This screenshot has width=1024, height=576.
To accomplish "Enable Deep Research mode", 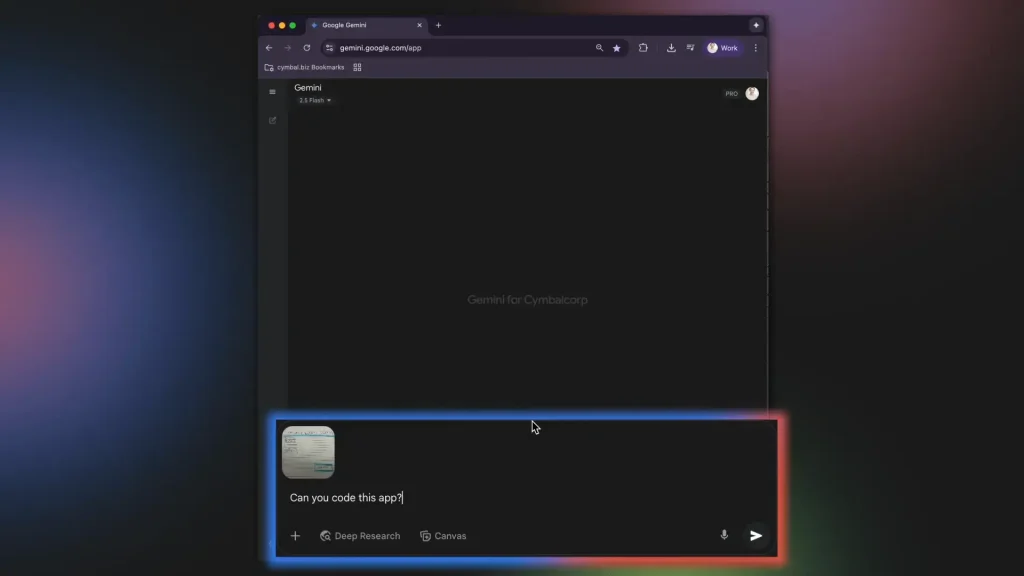I will coord(360,535).
